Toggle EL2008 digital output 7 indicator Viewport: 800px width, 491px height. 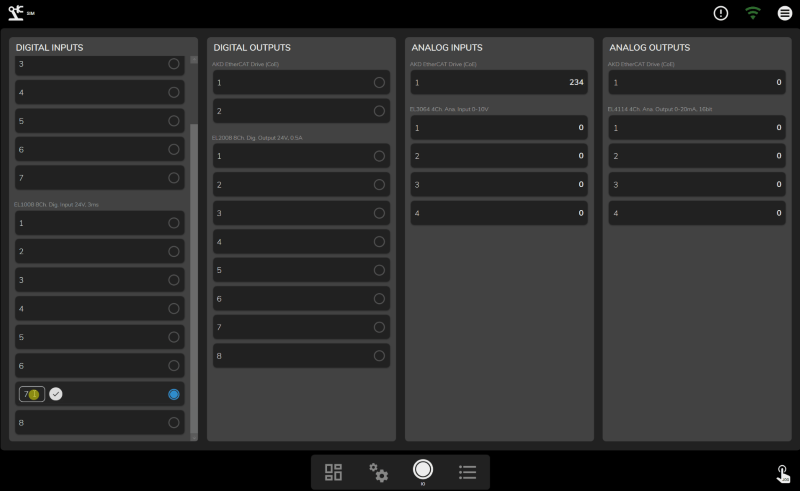[x=379, y=327]
